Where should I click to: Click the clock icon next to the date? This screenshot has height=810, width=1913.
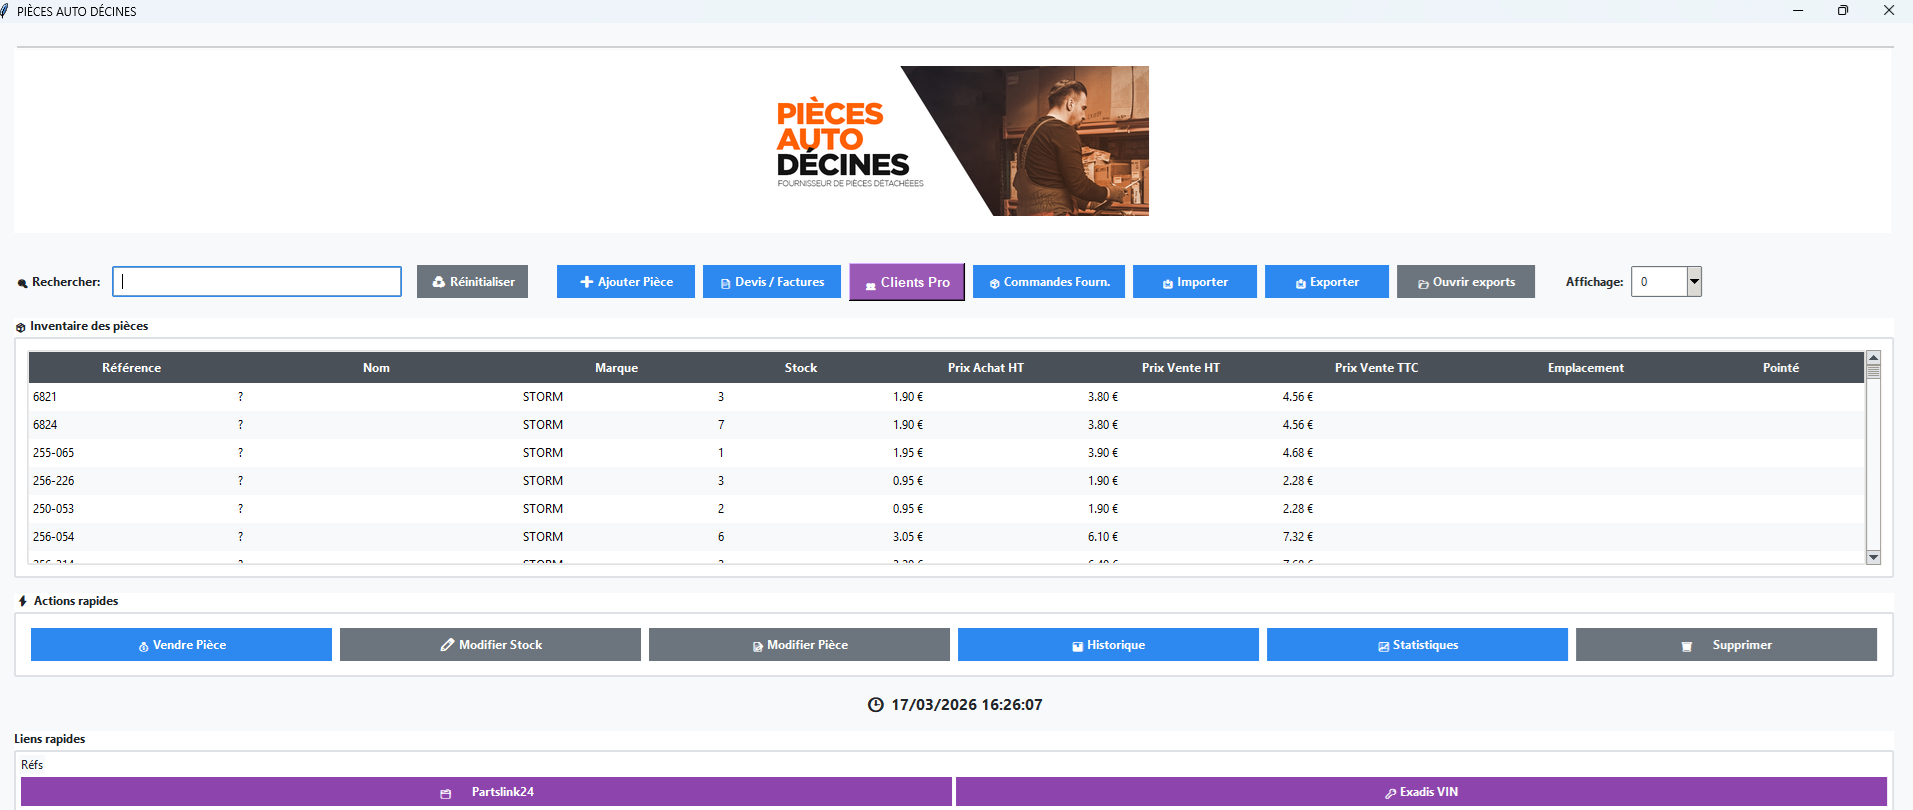pos(876,705)
